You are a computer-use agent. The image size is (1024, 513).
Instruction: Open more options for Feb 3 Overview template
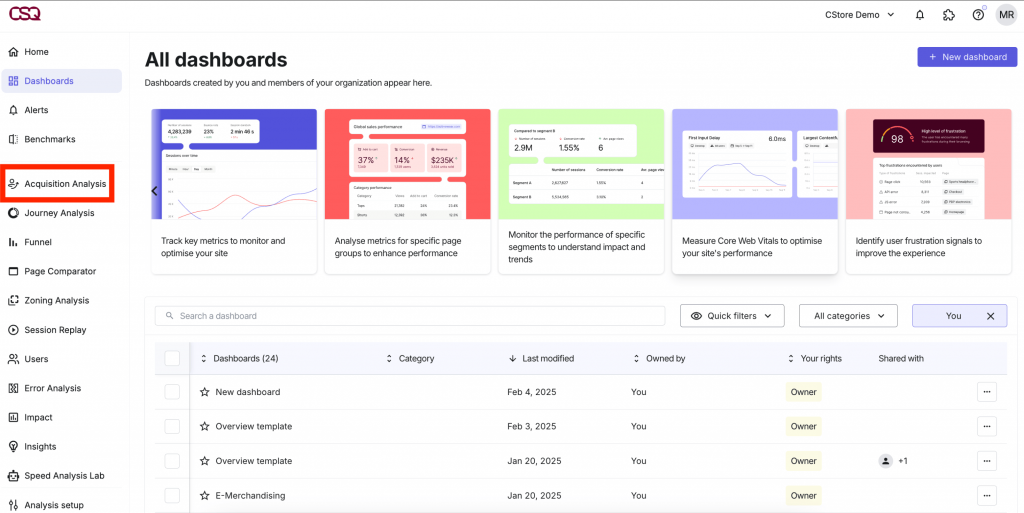pos(987,426)
